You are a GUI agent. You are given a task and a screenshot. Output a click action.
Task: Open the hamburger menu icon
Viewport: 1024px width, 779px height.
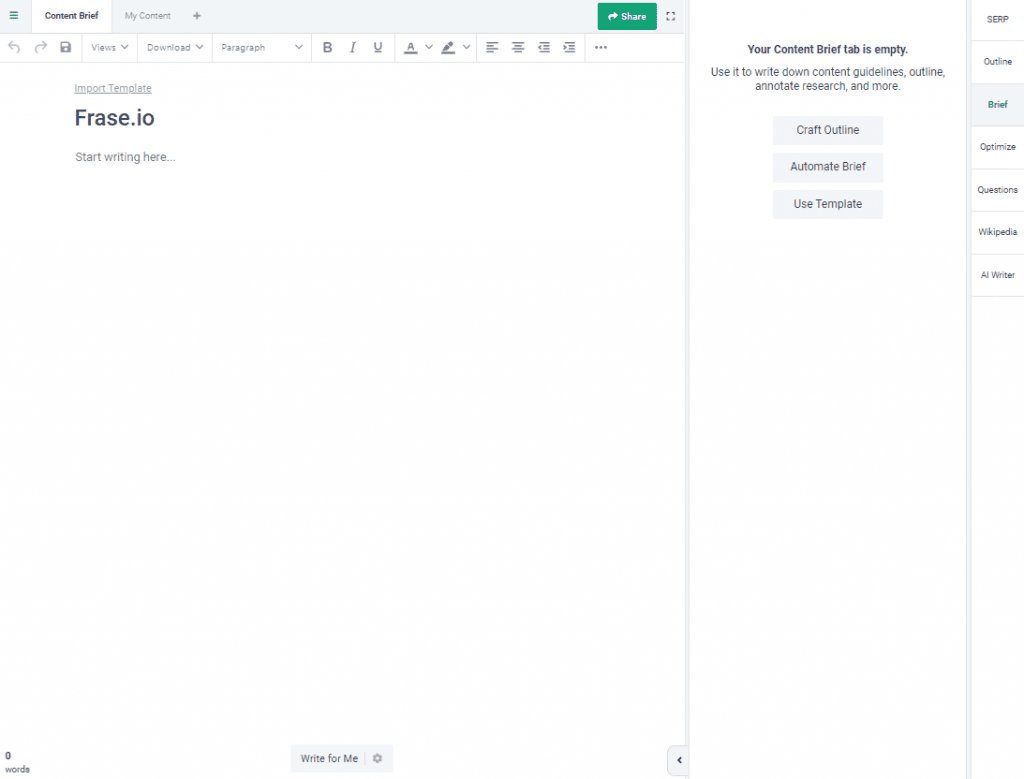pyautogui.click(x=14, y=16)
